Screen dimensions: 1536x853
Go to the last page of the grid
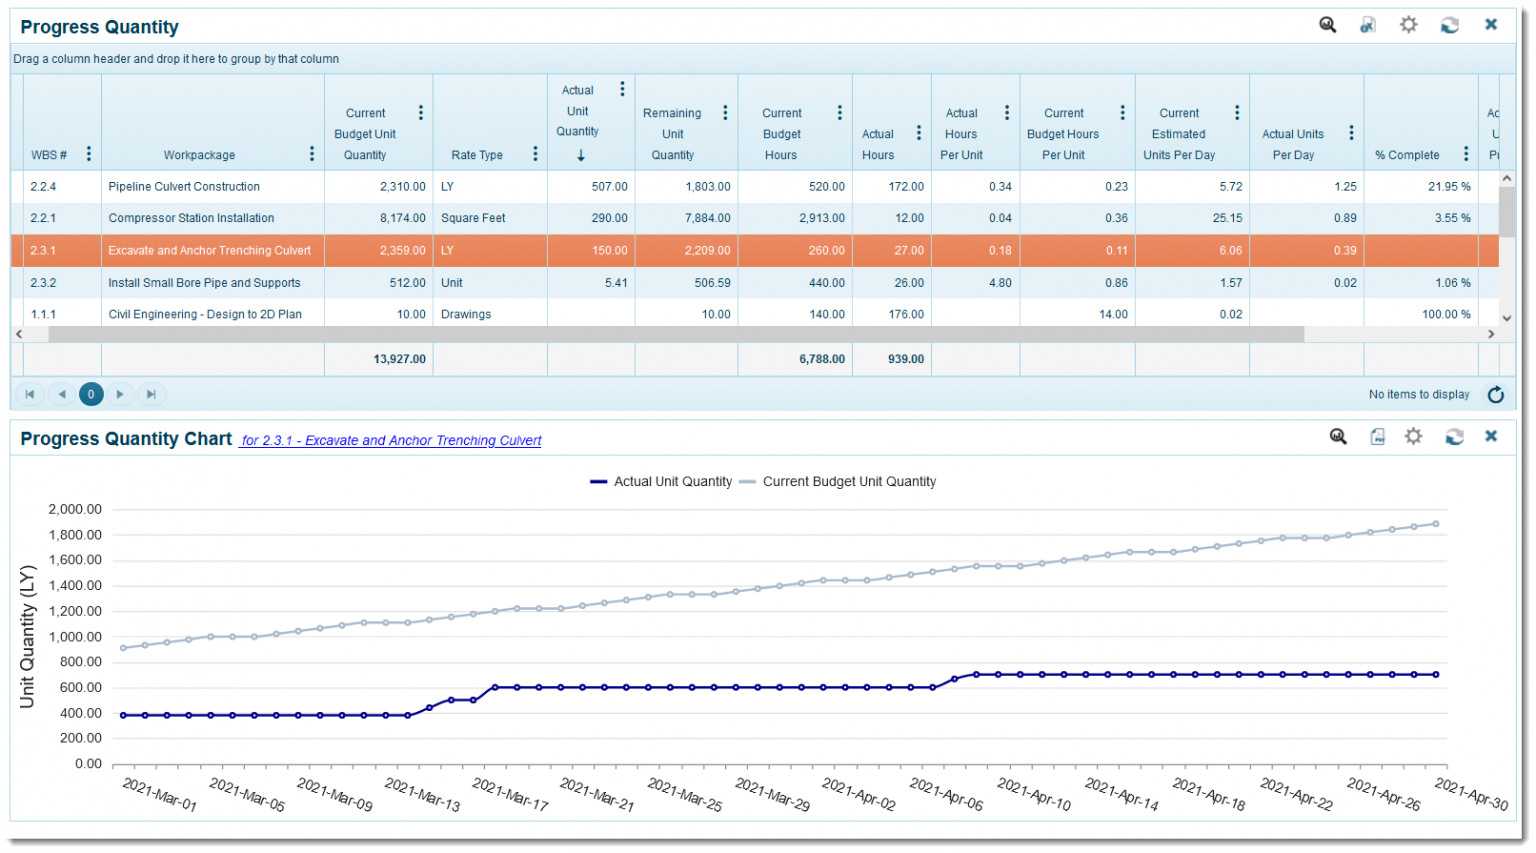coord(151,394)
